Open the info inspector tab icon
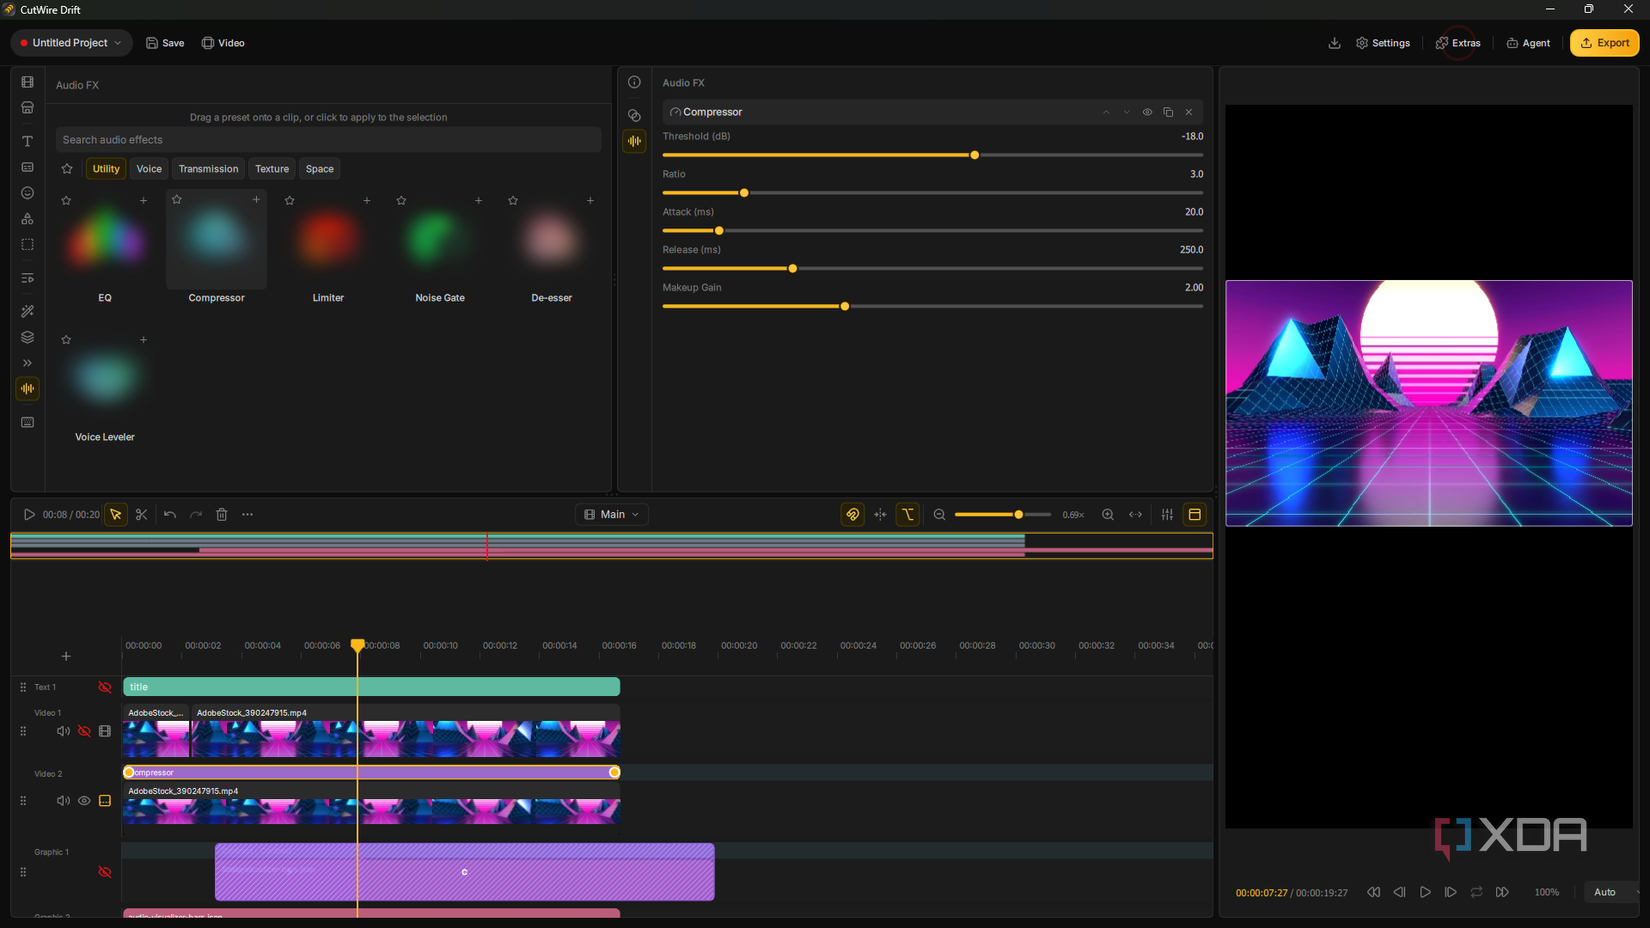The height and width of the screenshot is (928, 1650). (x=634, y=82)
